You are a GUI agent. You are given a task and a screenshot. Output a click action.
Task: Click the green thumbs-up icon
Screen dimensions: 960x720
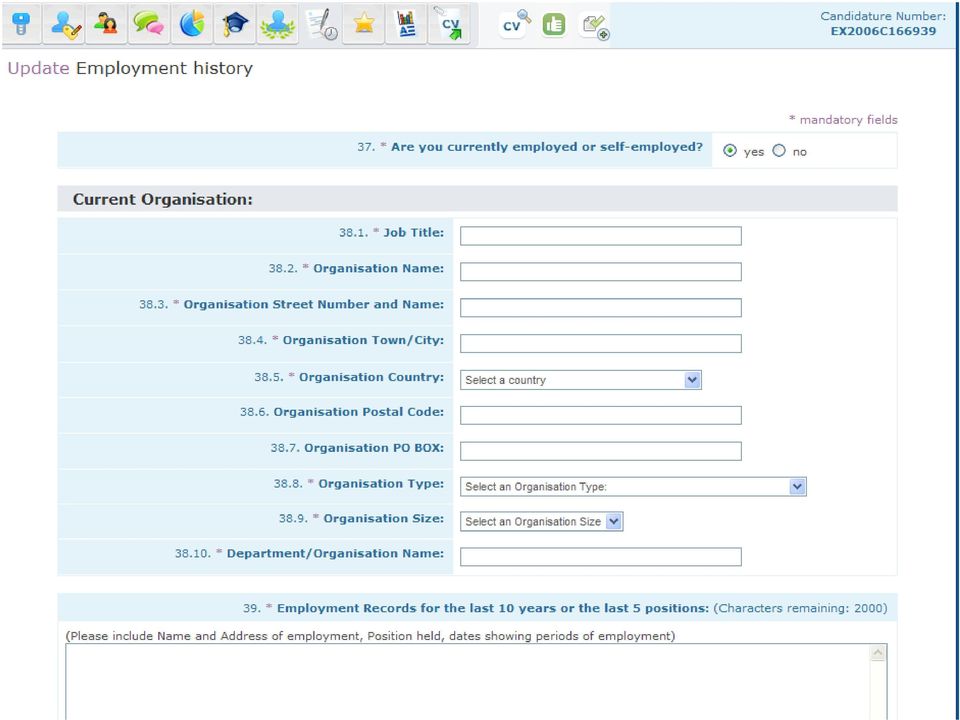pos(554,24)
